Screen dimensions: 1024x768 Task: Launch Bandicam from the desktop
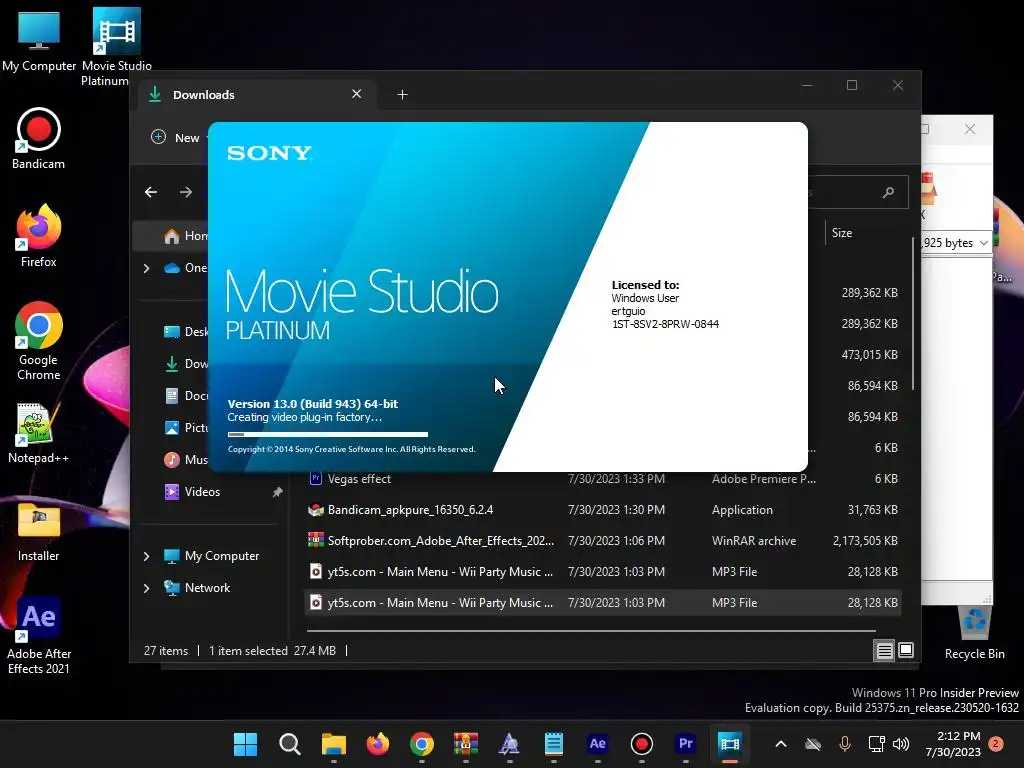pyautogui.click(x=39, y=138)
